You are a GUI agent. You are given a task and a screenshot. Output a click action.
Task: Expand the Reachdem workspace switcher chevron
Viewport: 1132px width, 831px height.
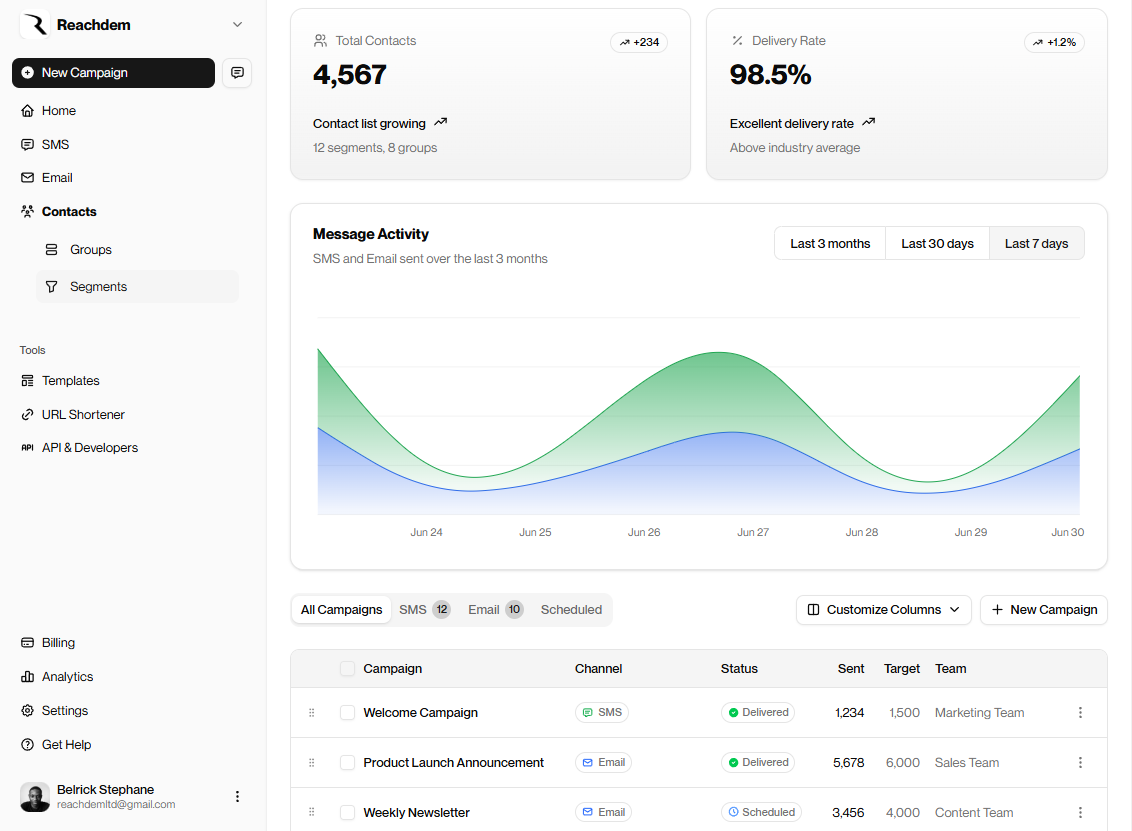237,24
